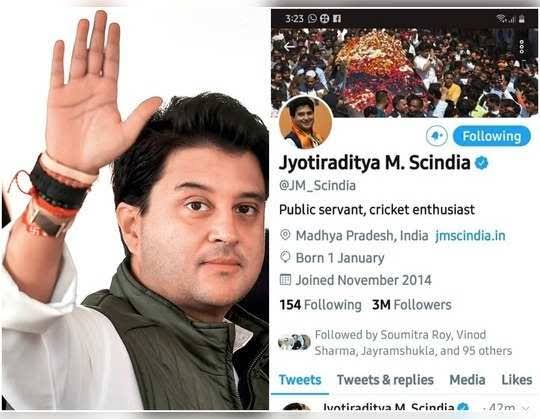Image resolution: width=540 pixels, height=419 pixels.
Task: Open the Followed by Soumitra Roy list
Action: [395, 343]
